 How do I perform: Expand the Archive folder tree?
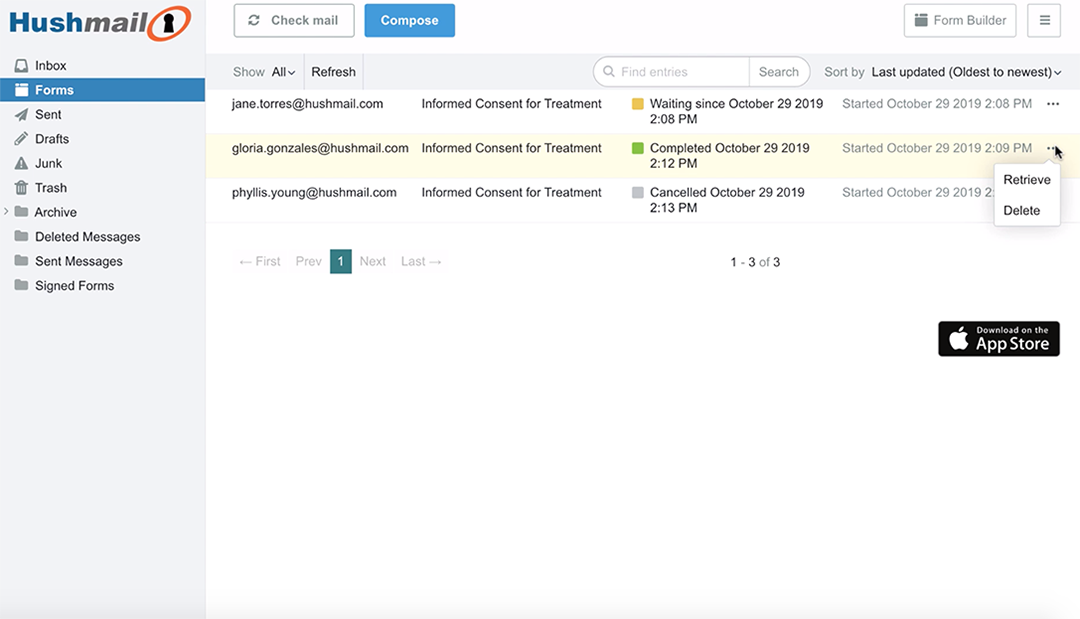click(7, 212)
